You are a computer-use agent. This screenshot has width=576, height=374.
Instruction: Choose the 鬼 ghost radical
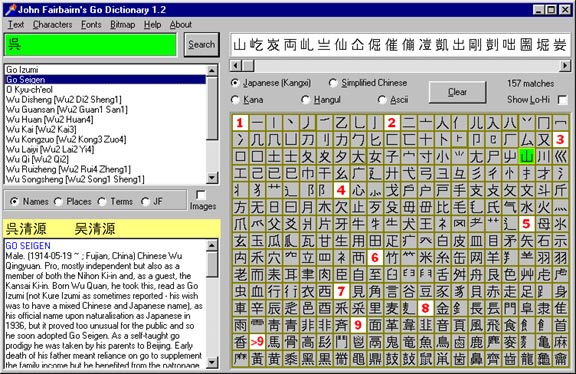392,342
